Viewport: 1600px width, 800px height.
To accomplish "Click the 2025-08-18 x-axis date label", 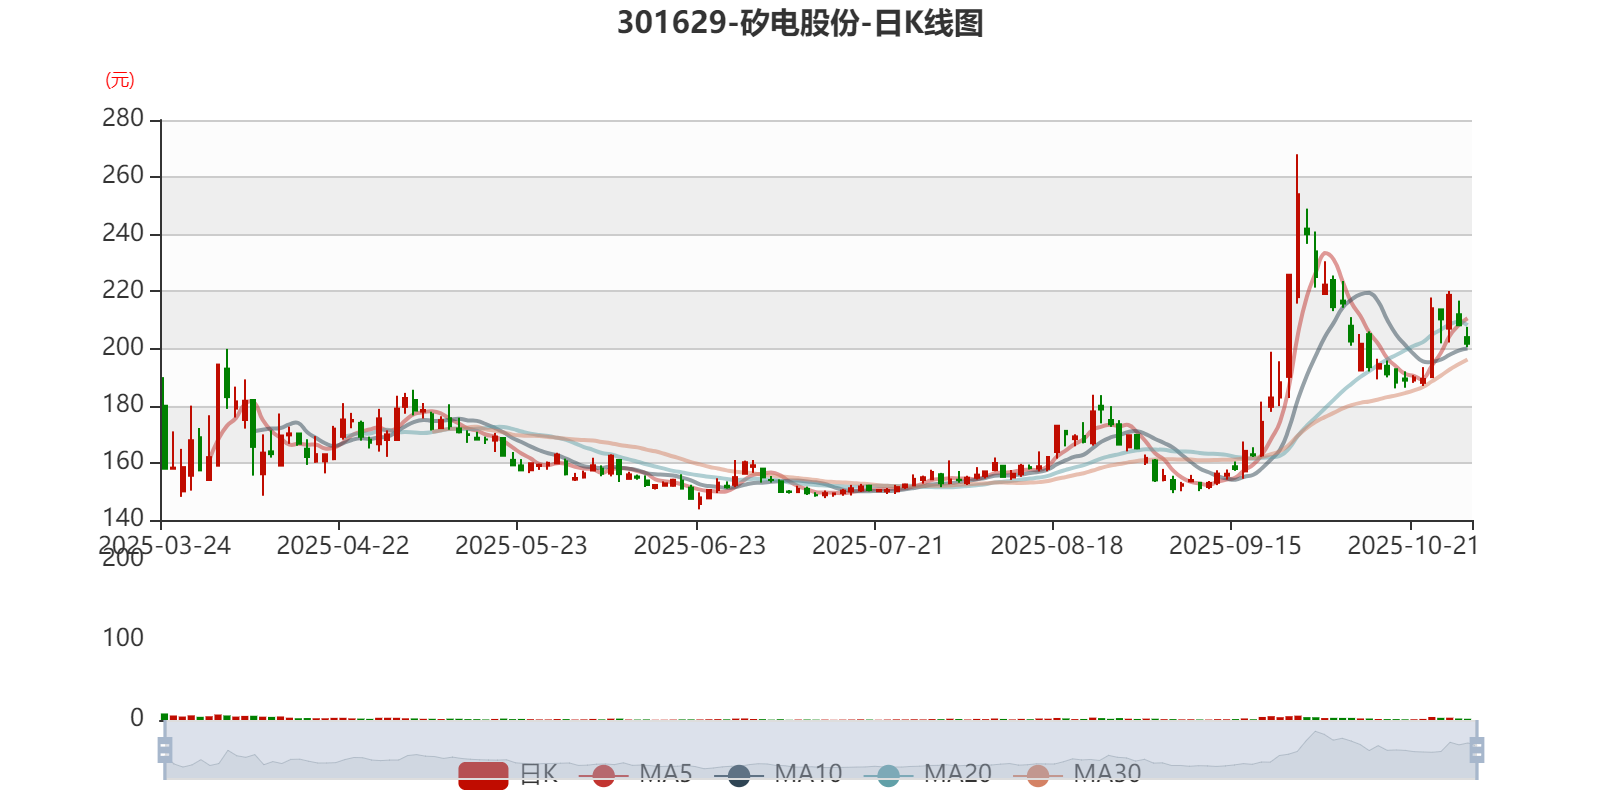I will point(1057,545).
